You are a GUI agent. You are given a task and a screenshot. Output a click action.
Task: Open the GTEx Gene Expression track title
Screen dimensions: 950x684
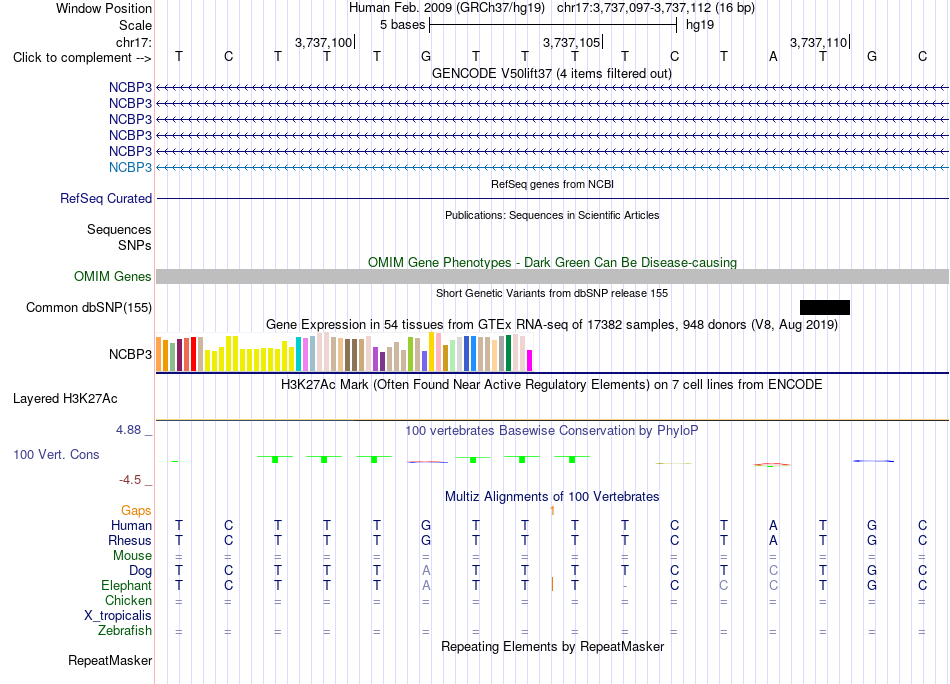[x=552, y=325]
